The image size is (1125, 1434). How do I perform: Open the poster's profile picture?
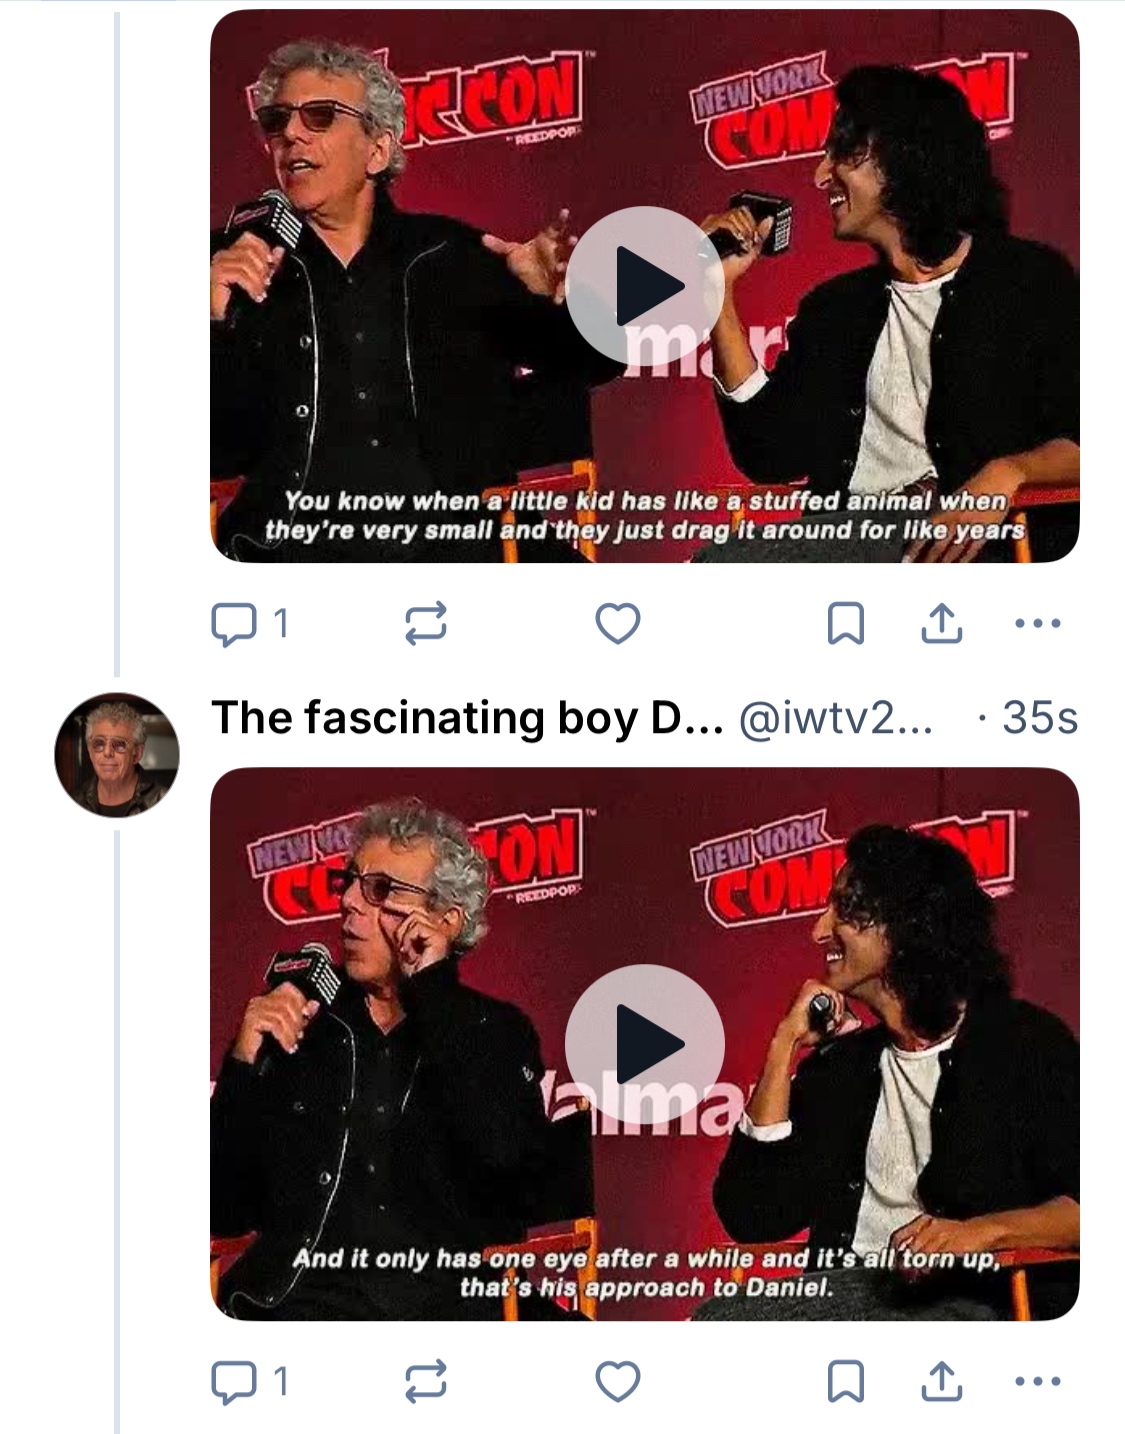click(x=117, y=755)
